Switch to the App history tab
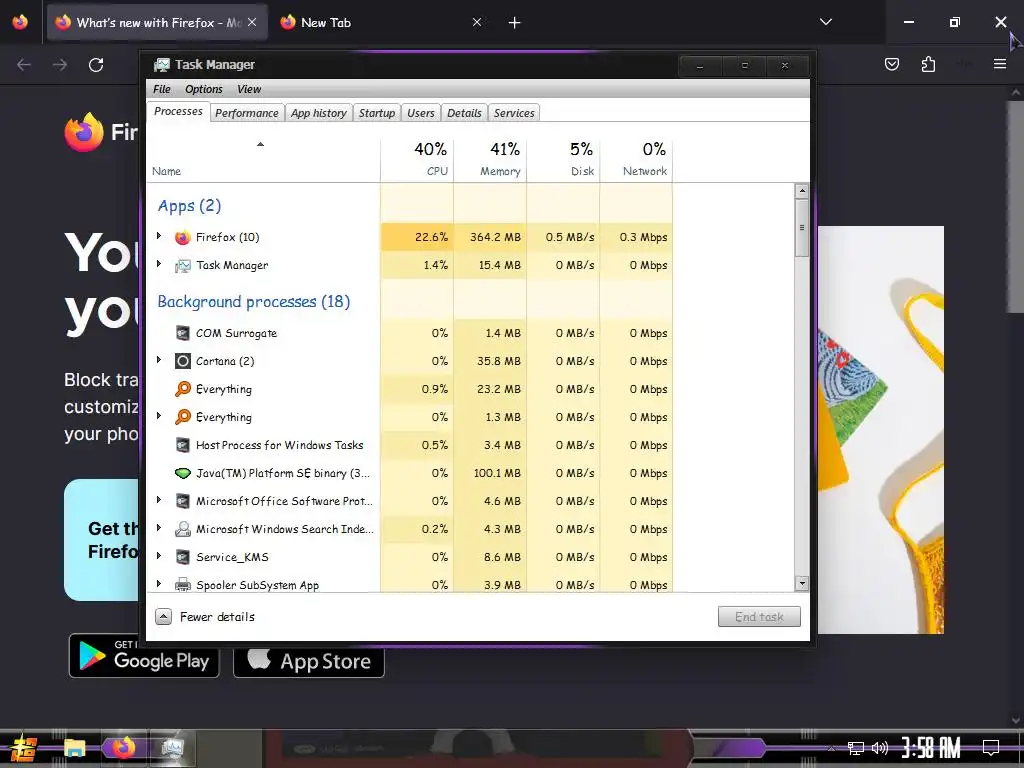The height and width of the screenshot is (768, 1024). click(x=319, y=113)
